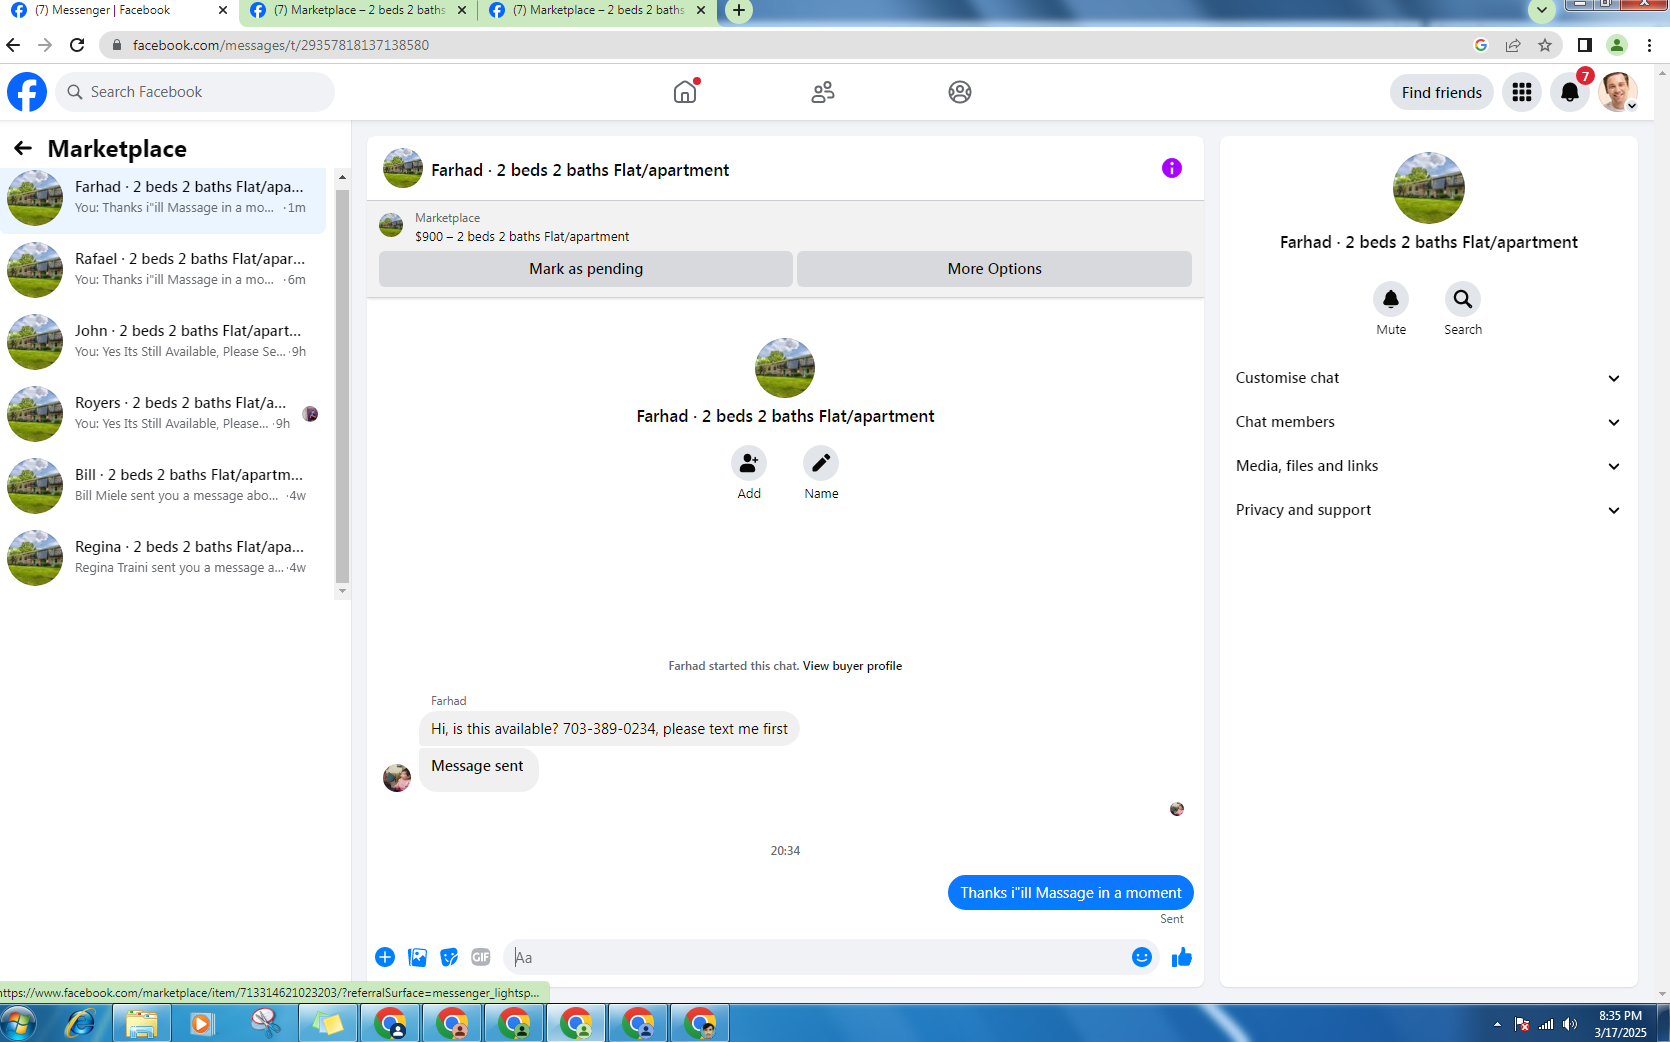The image size is (1670, 1042).
Task: Open the Chrome three-dot menu
Action: [x=1649, y=45]
